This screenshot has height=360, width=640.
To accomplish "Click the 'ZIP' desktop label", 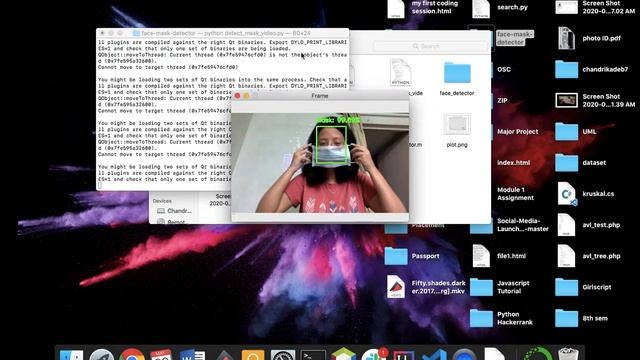I will point(502,100).
